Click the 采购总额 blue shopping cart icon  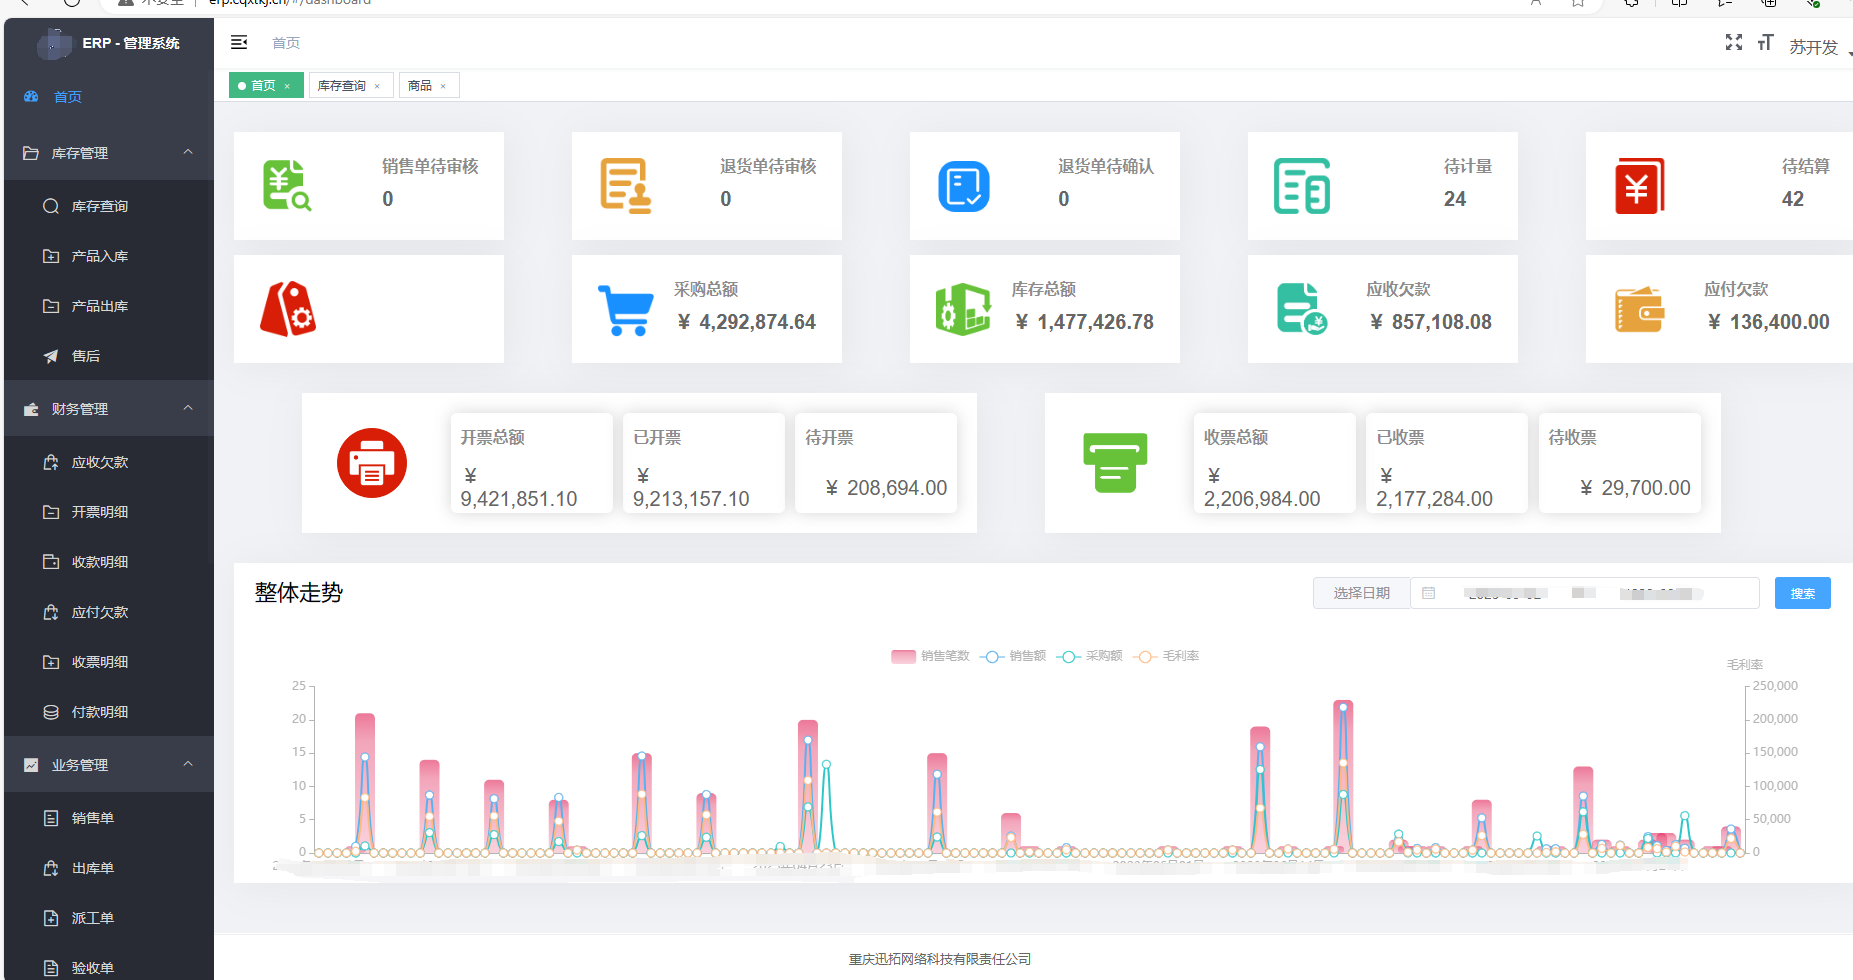(626, 309)
